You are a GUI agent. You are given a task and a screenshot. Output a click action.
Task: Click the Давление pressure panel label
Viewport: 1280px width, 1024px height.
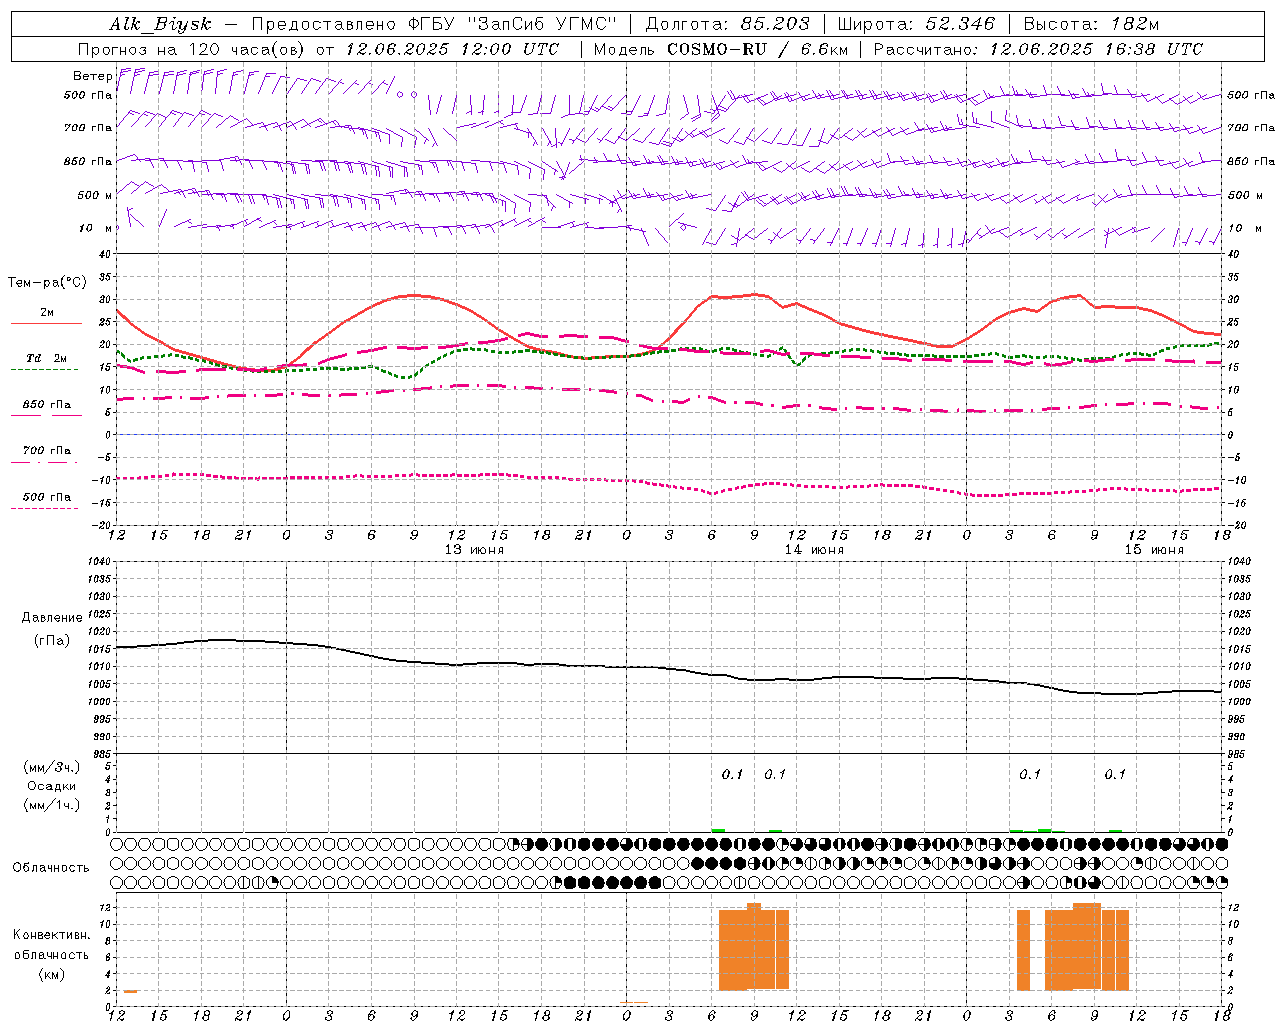[52, 618]
